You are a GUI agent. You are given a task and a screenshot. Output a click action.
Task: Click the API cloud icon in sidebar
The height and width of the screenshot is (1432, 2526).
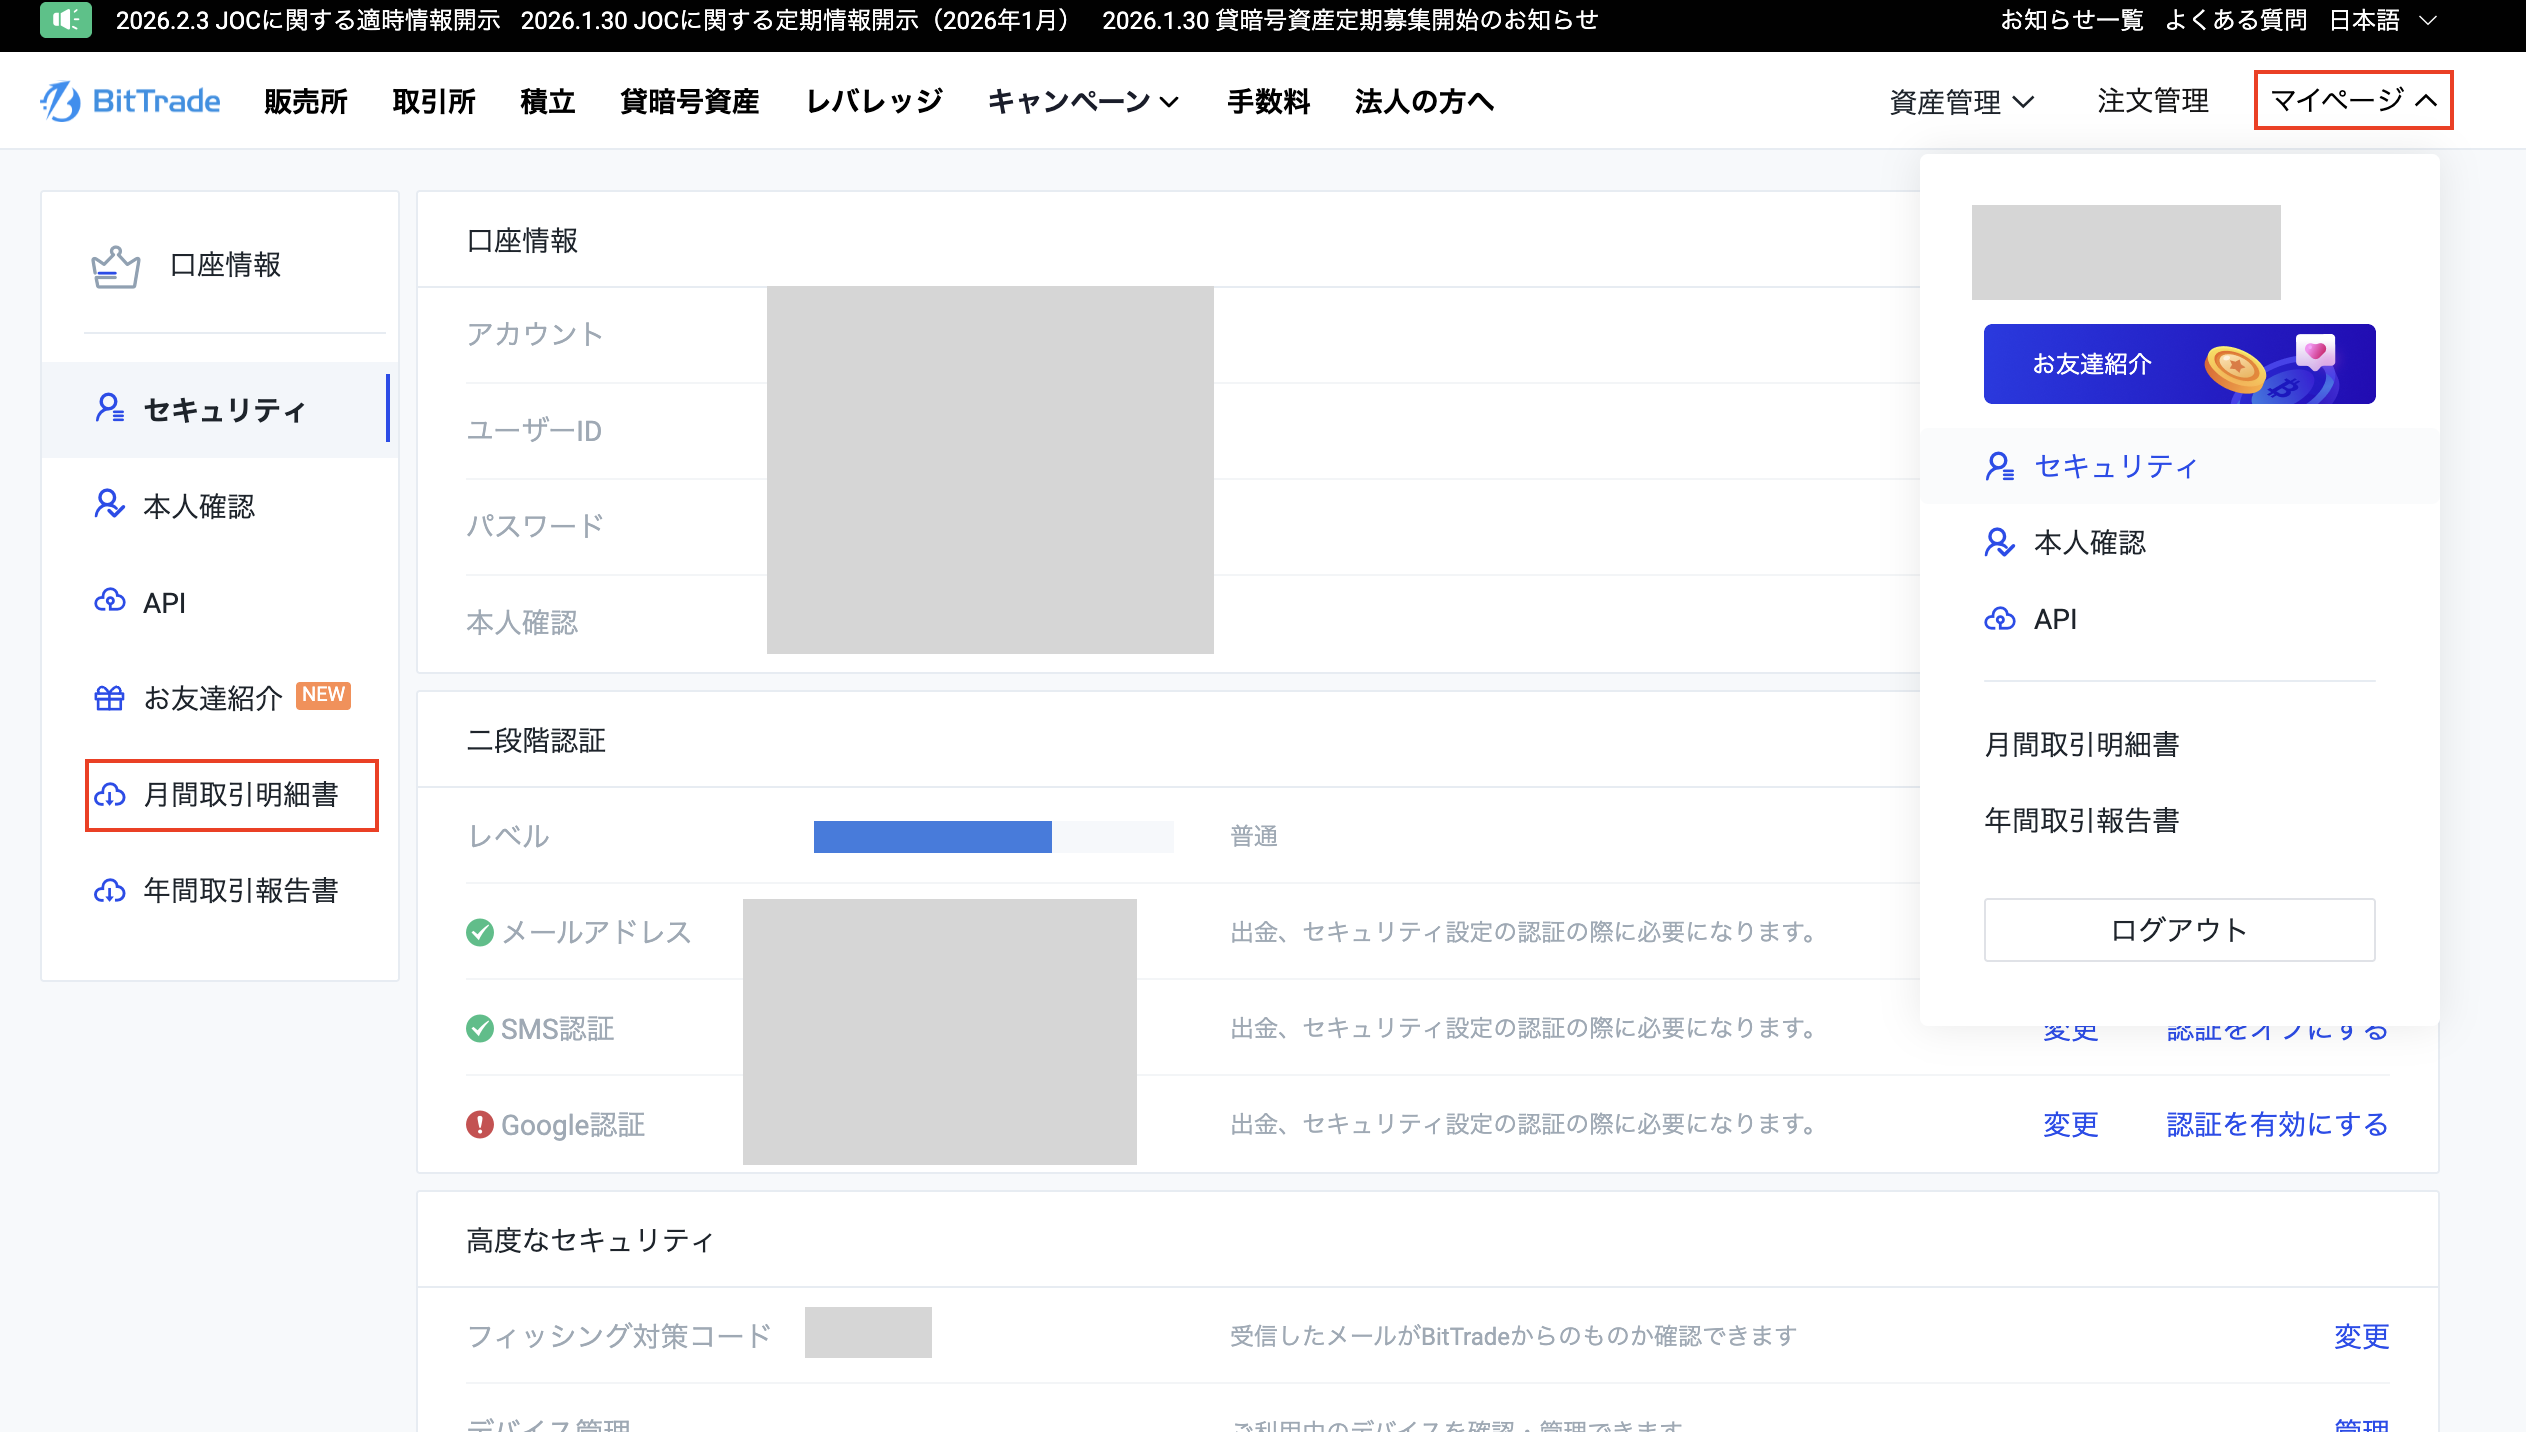[x=109, y=601]
